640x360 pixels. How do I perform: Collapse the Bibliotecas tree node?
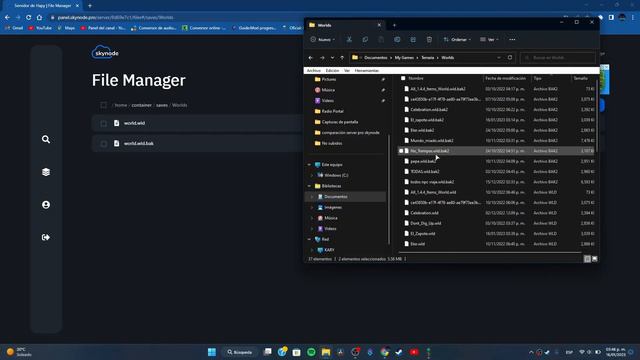(x=309, y=186)
